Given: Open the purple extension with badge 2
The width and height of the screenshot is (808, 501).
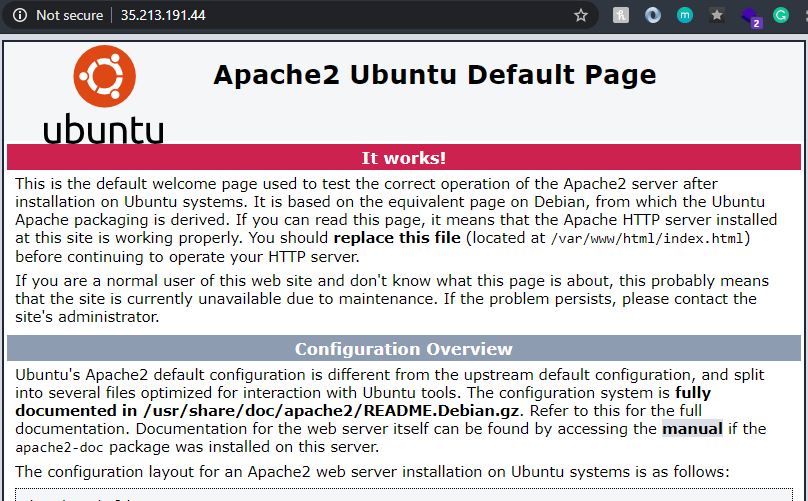Looking at the screenshot, I should click(x=751, y=16).
